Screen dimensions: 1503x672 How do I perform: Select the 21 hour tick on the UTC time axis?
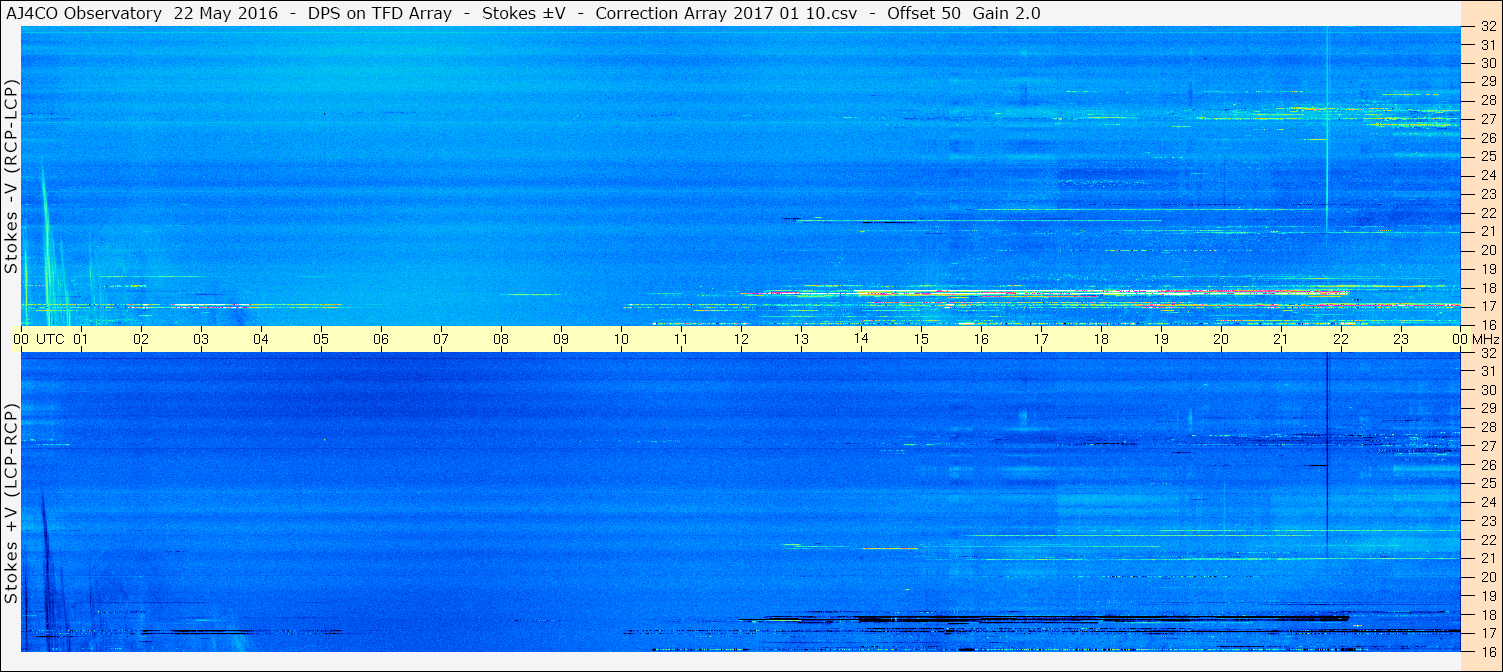[1281, 339]
